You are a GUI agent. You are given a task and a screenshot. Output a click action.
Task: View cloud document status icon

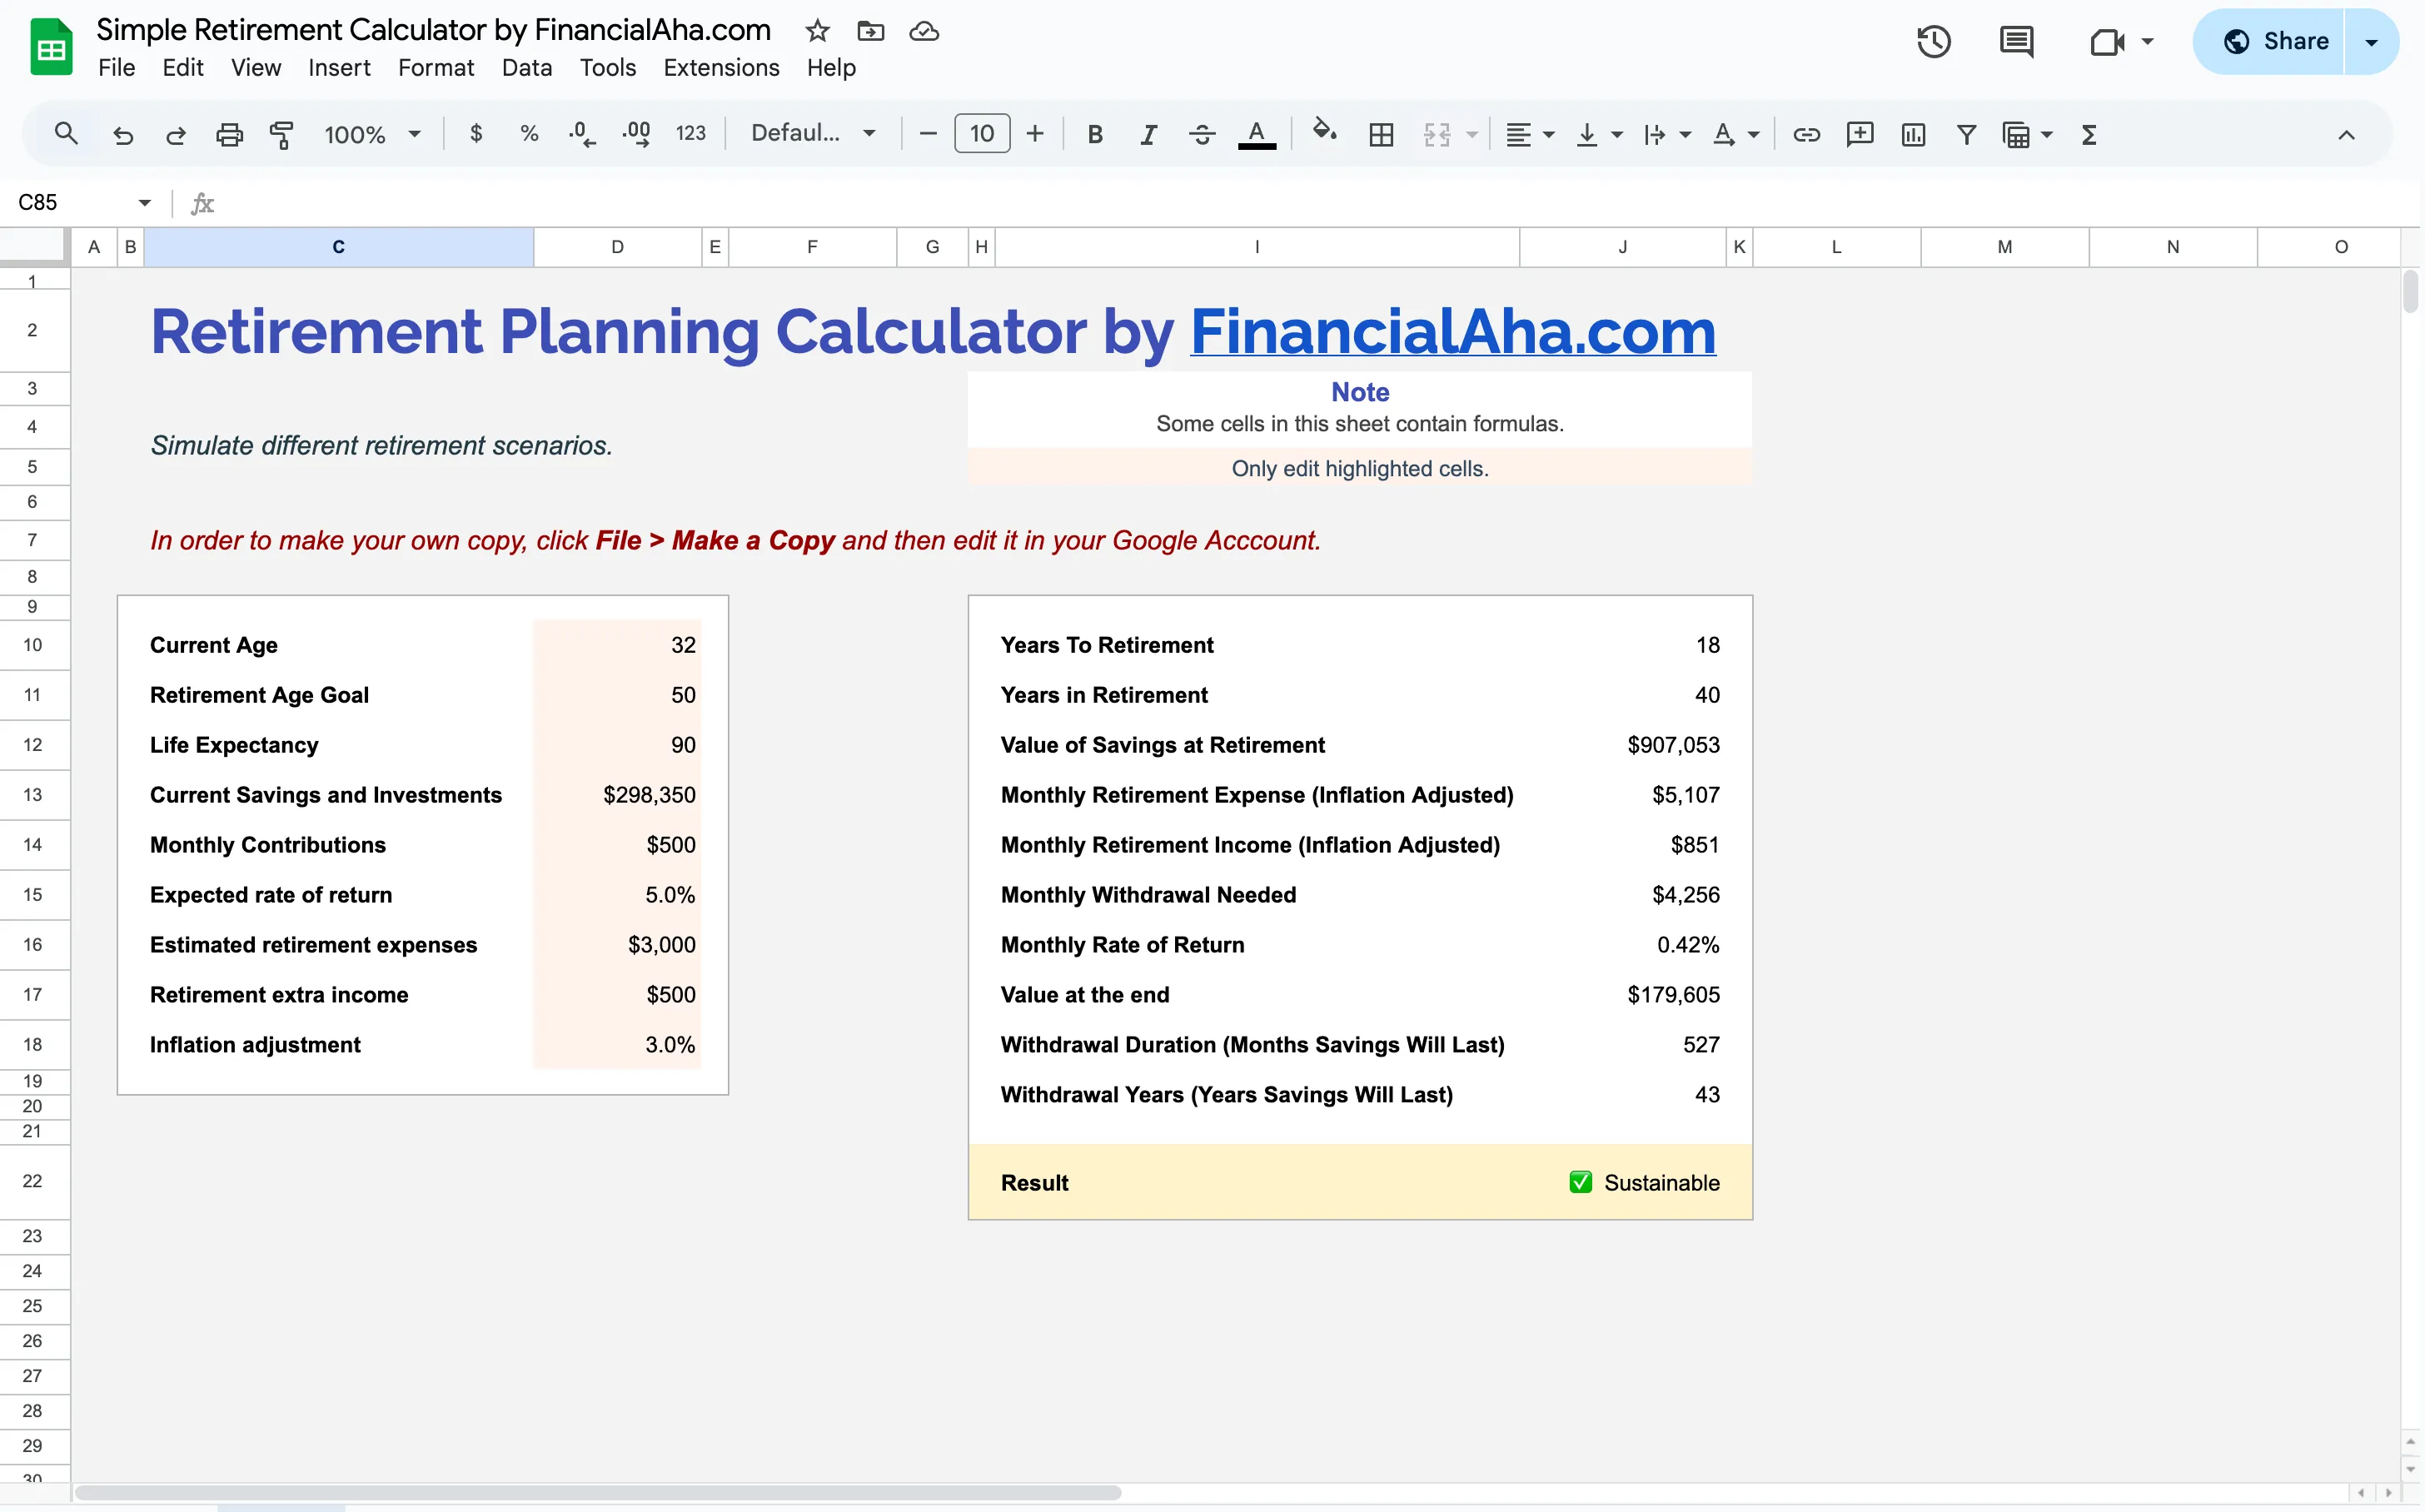point(924,31)
